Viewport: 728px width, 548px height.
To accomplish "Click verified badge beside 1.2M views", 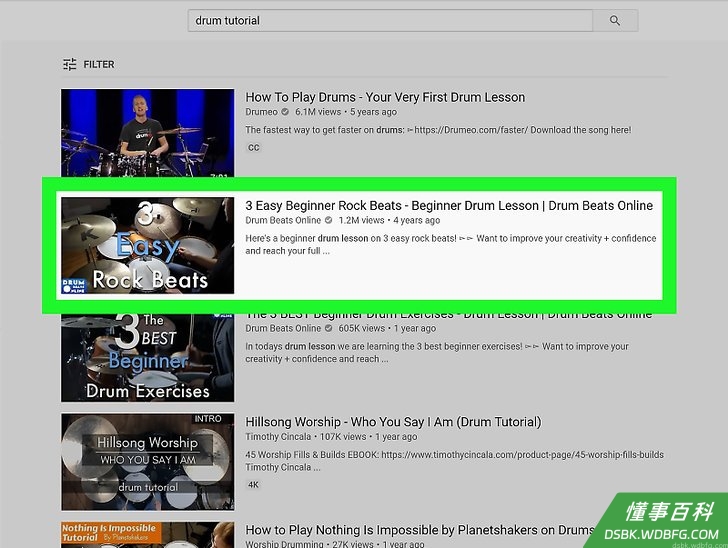I will pyautogui.click(x=328, y=220).
